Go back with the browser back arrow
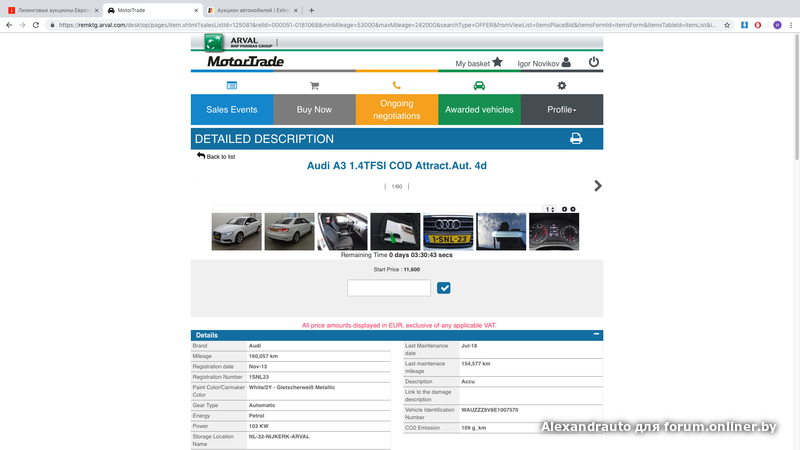 [9, 25]
